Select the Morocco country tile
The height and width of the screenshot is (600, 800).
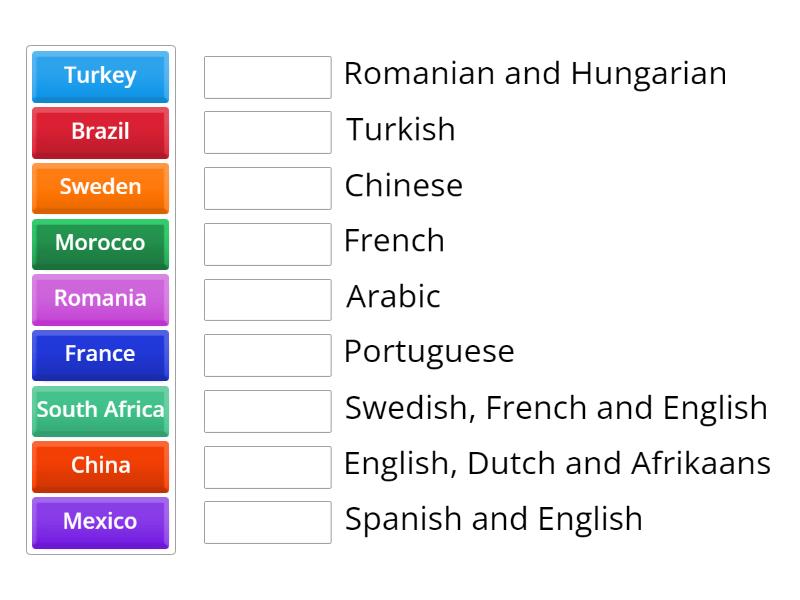click(x=100, y=244)
